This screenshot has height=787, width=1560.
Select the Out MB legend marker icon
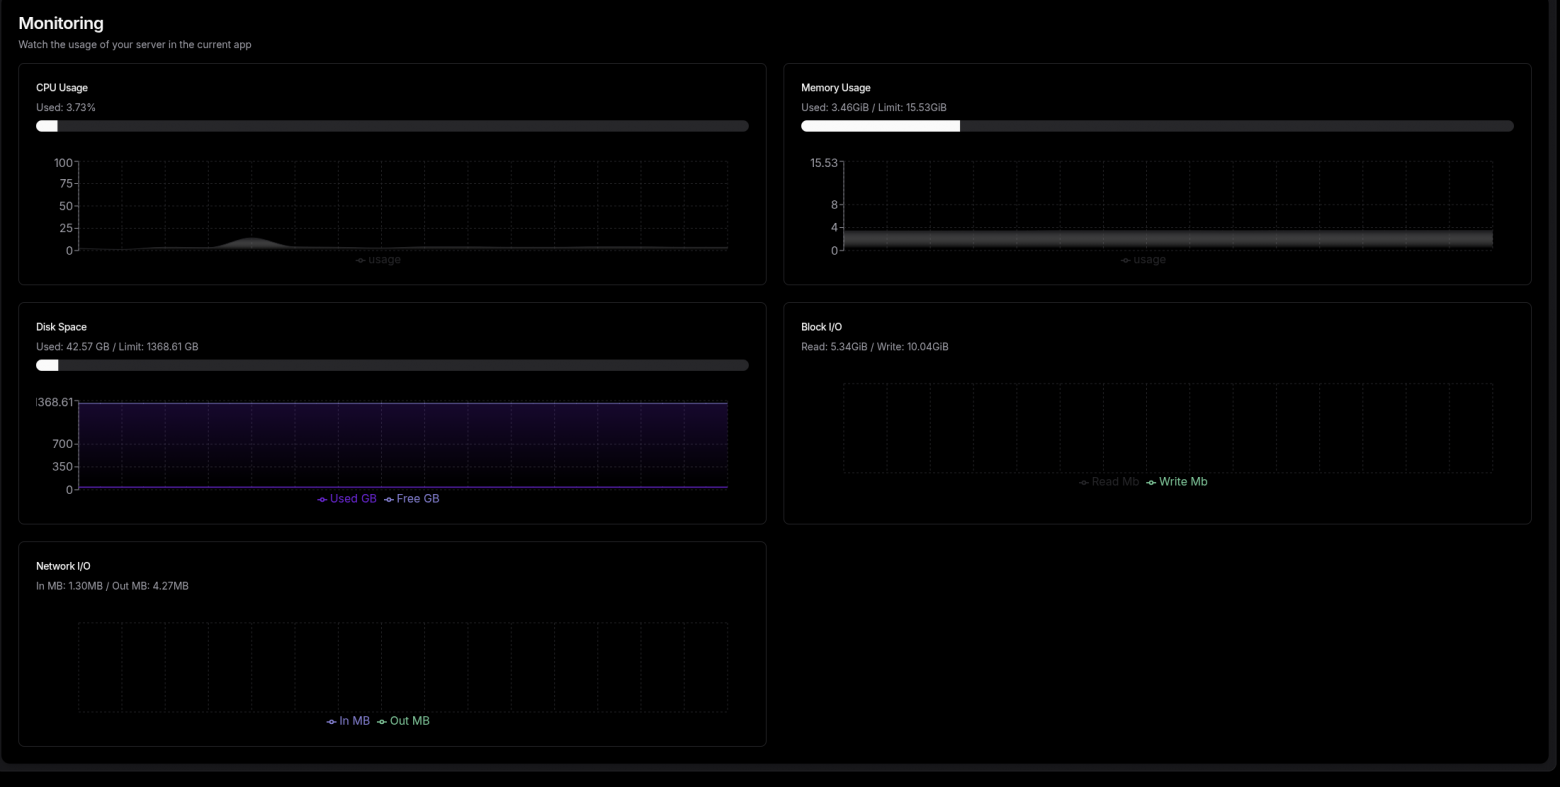[x=381, y=721]
